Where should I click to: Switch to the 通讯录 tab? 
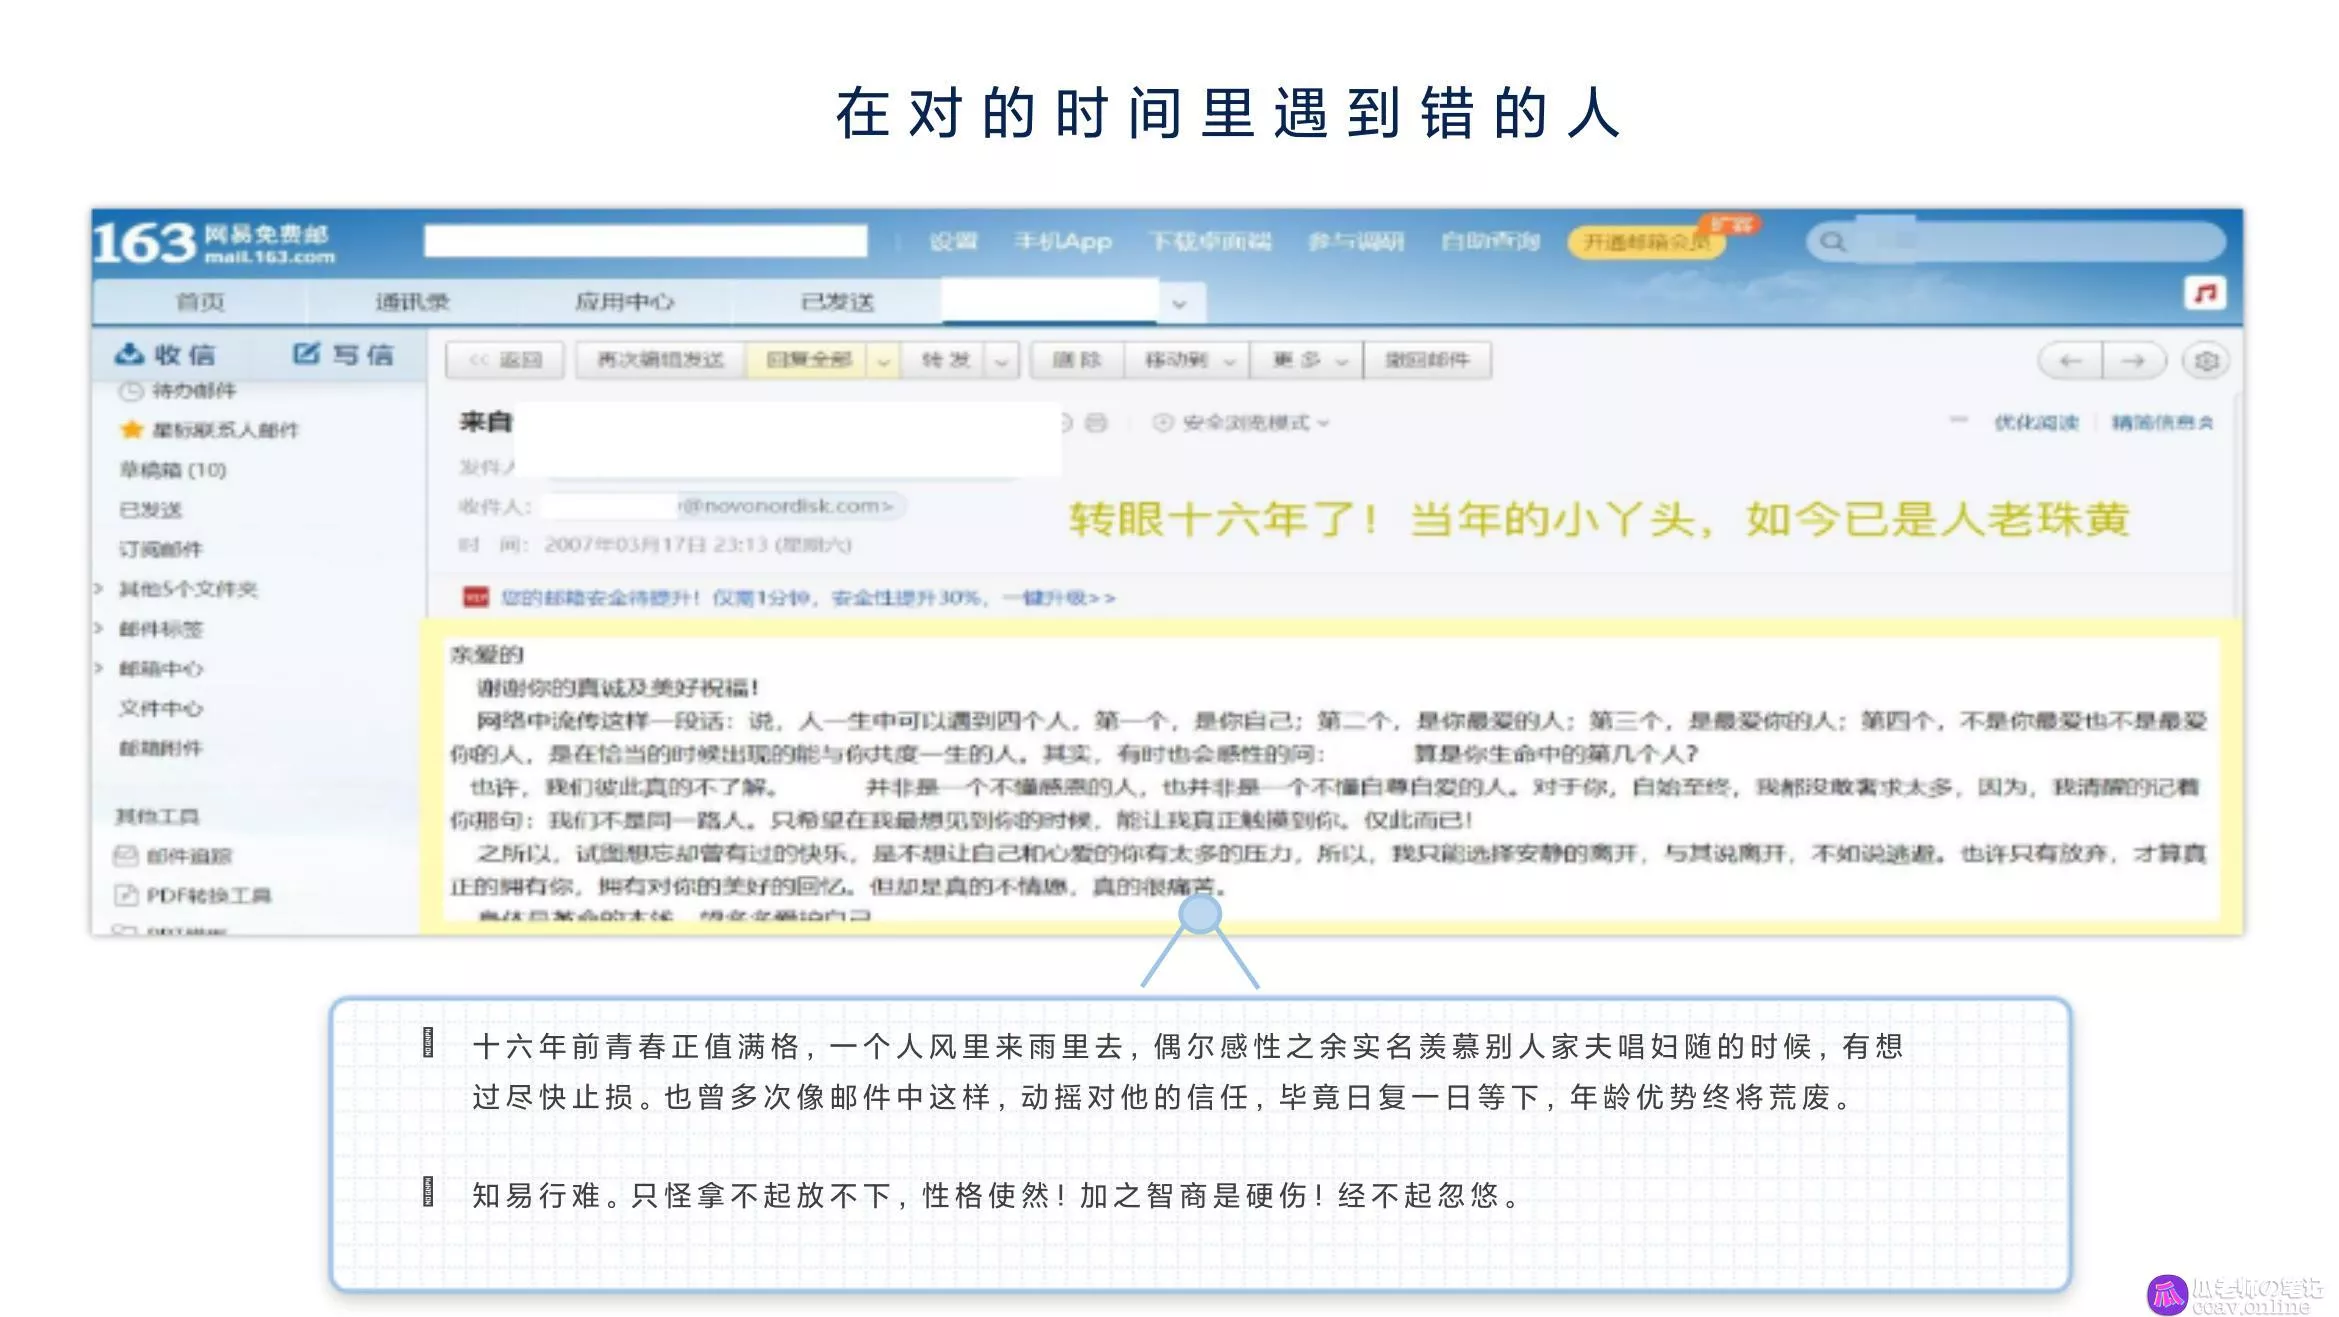[x=412, y=302]
